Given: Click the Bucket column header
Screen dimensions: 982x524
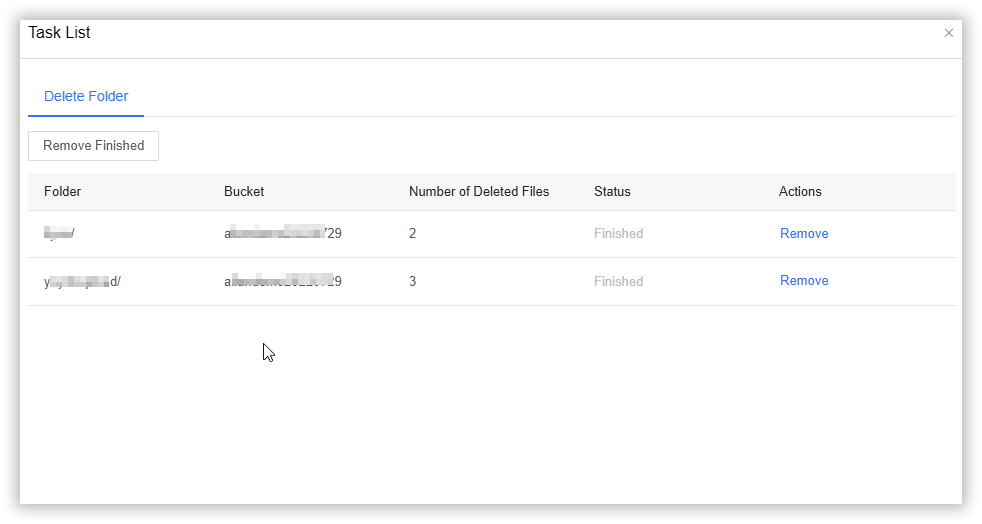Looking at the screenshot, I should pos(244,192).
